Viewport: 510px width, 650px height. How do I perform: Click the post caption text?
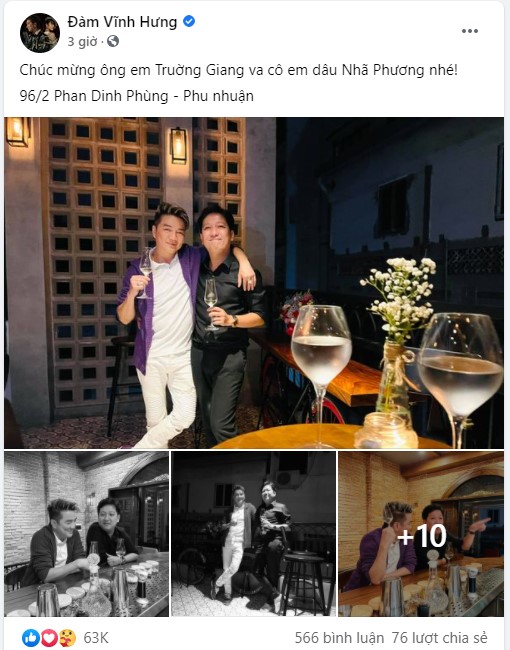(x=238, y=70)
